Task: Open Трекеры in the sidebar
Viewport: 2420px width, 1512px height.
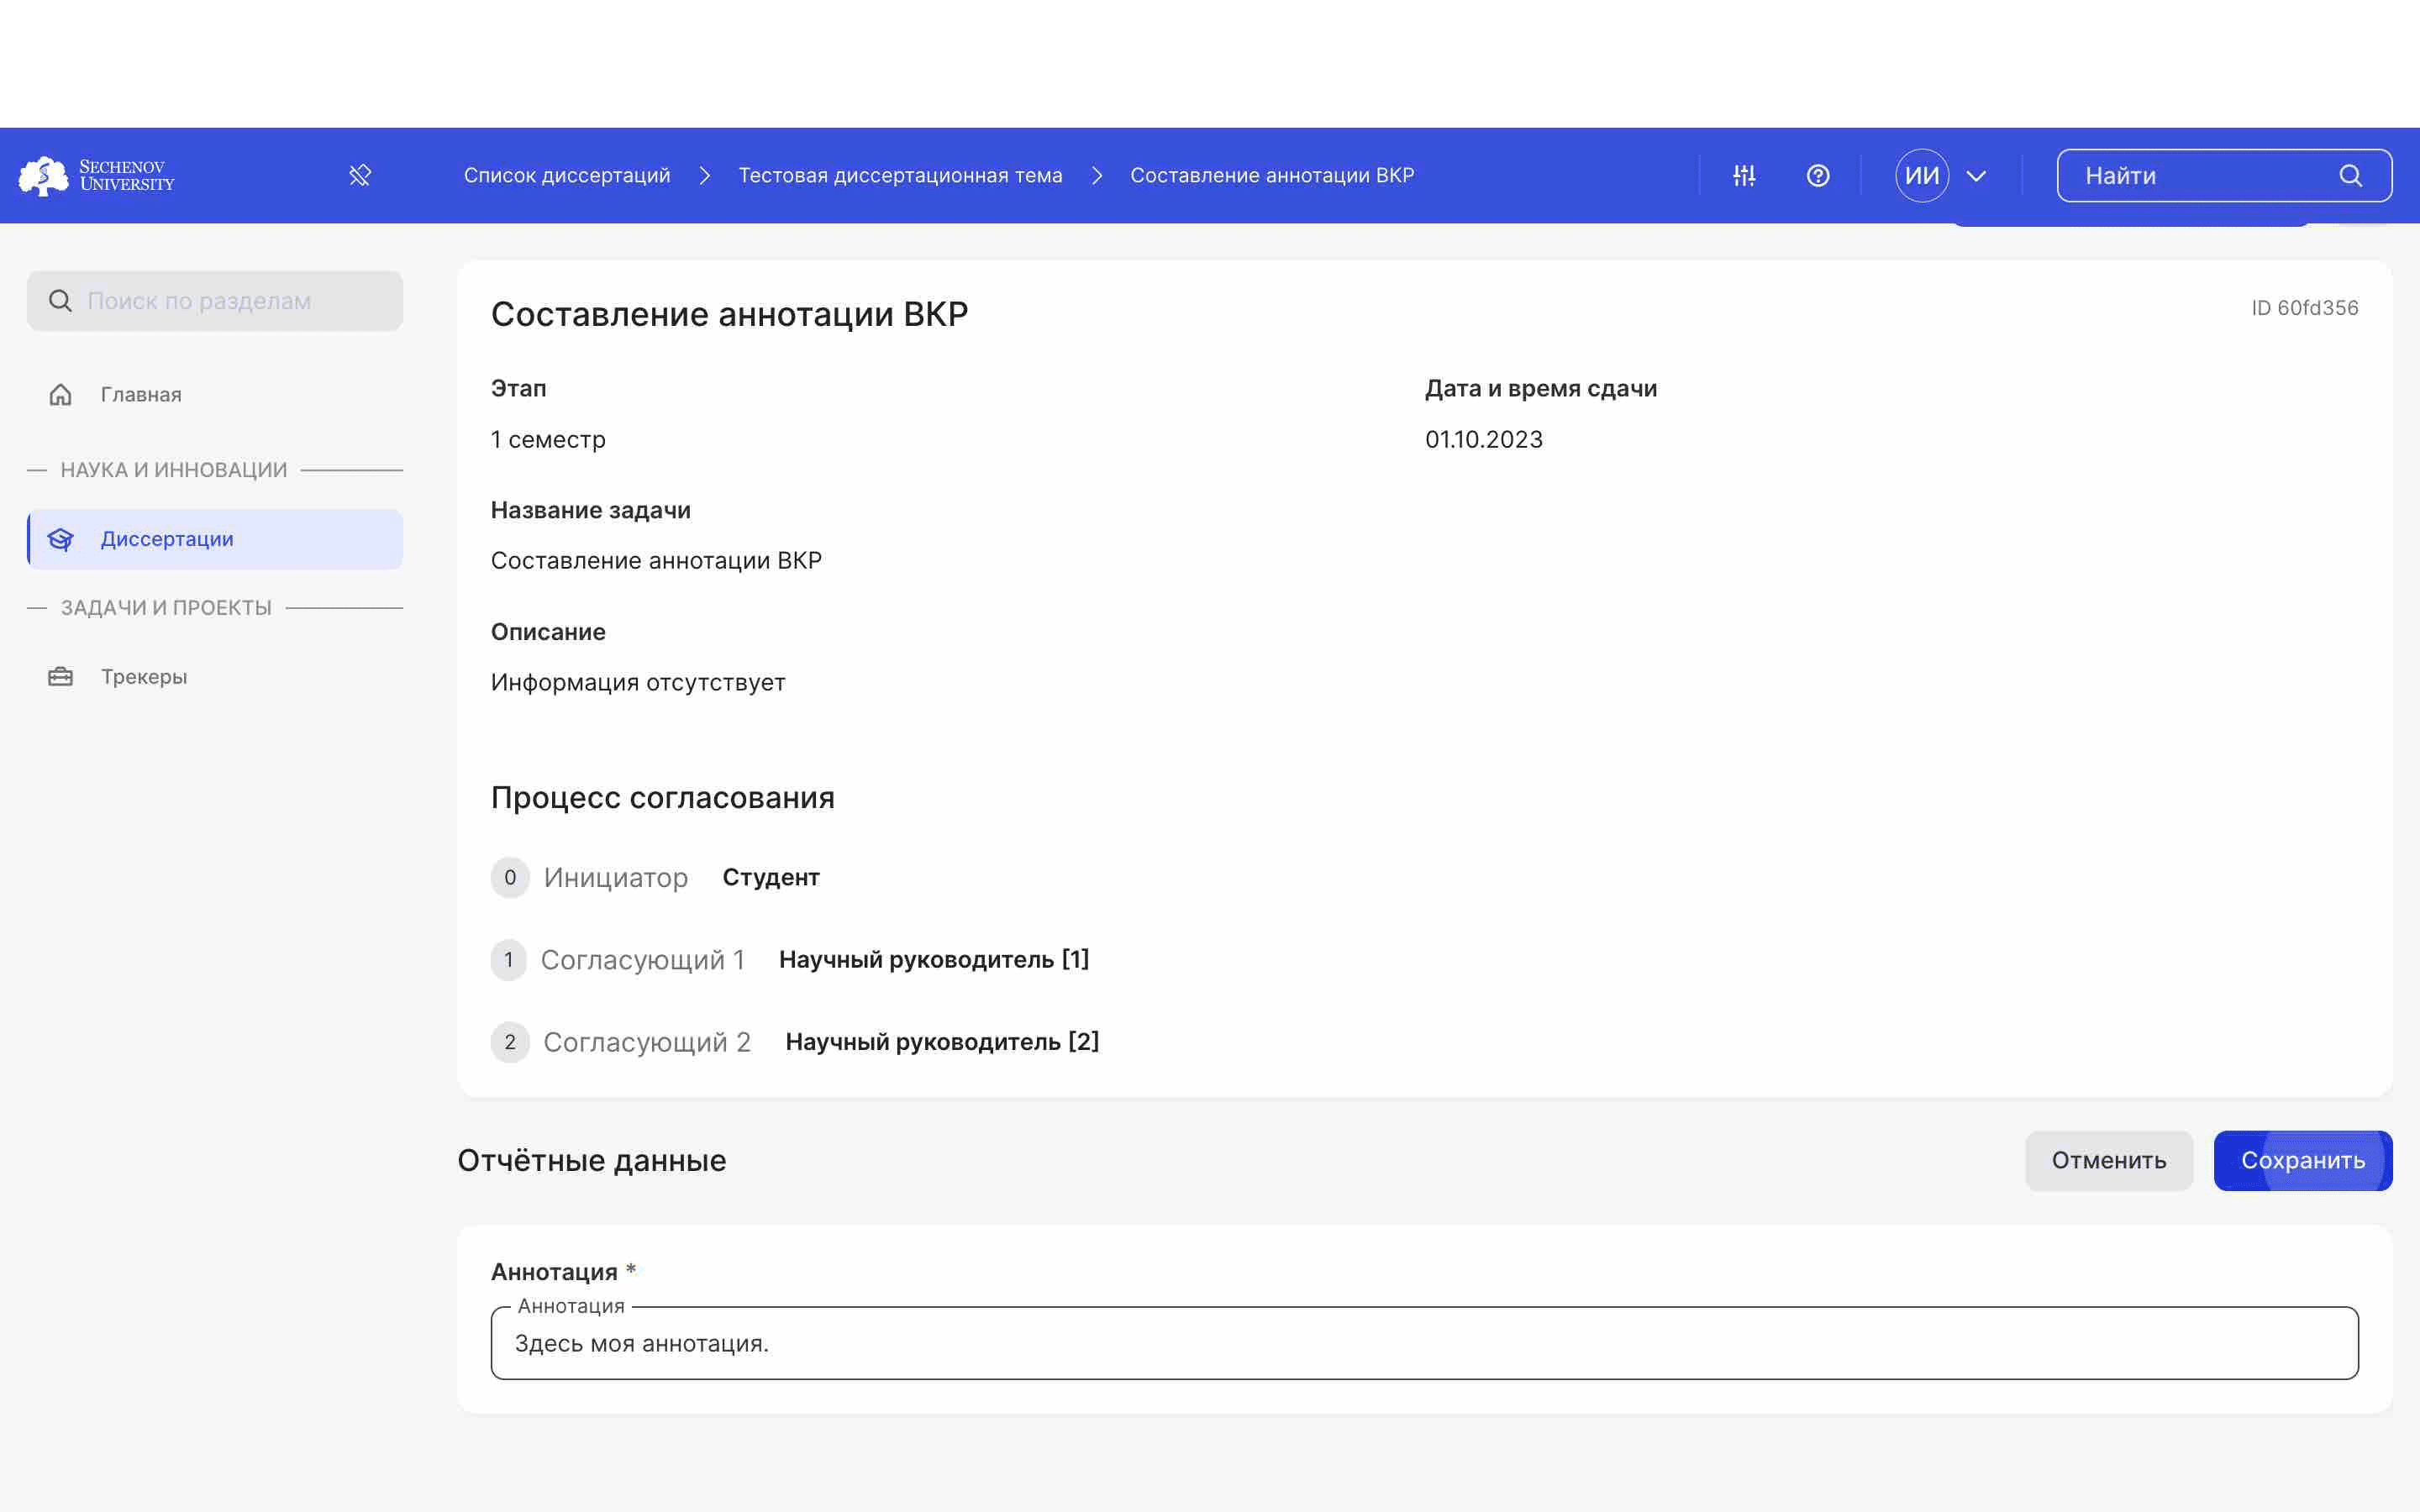Action: click(215, 677)
